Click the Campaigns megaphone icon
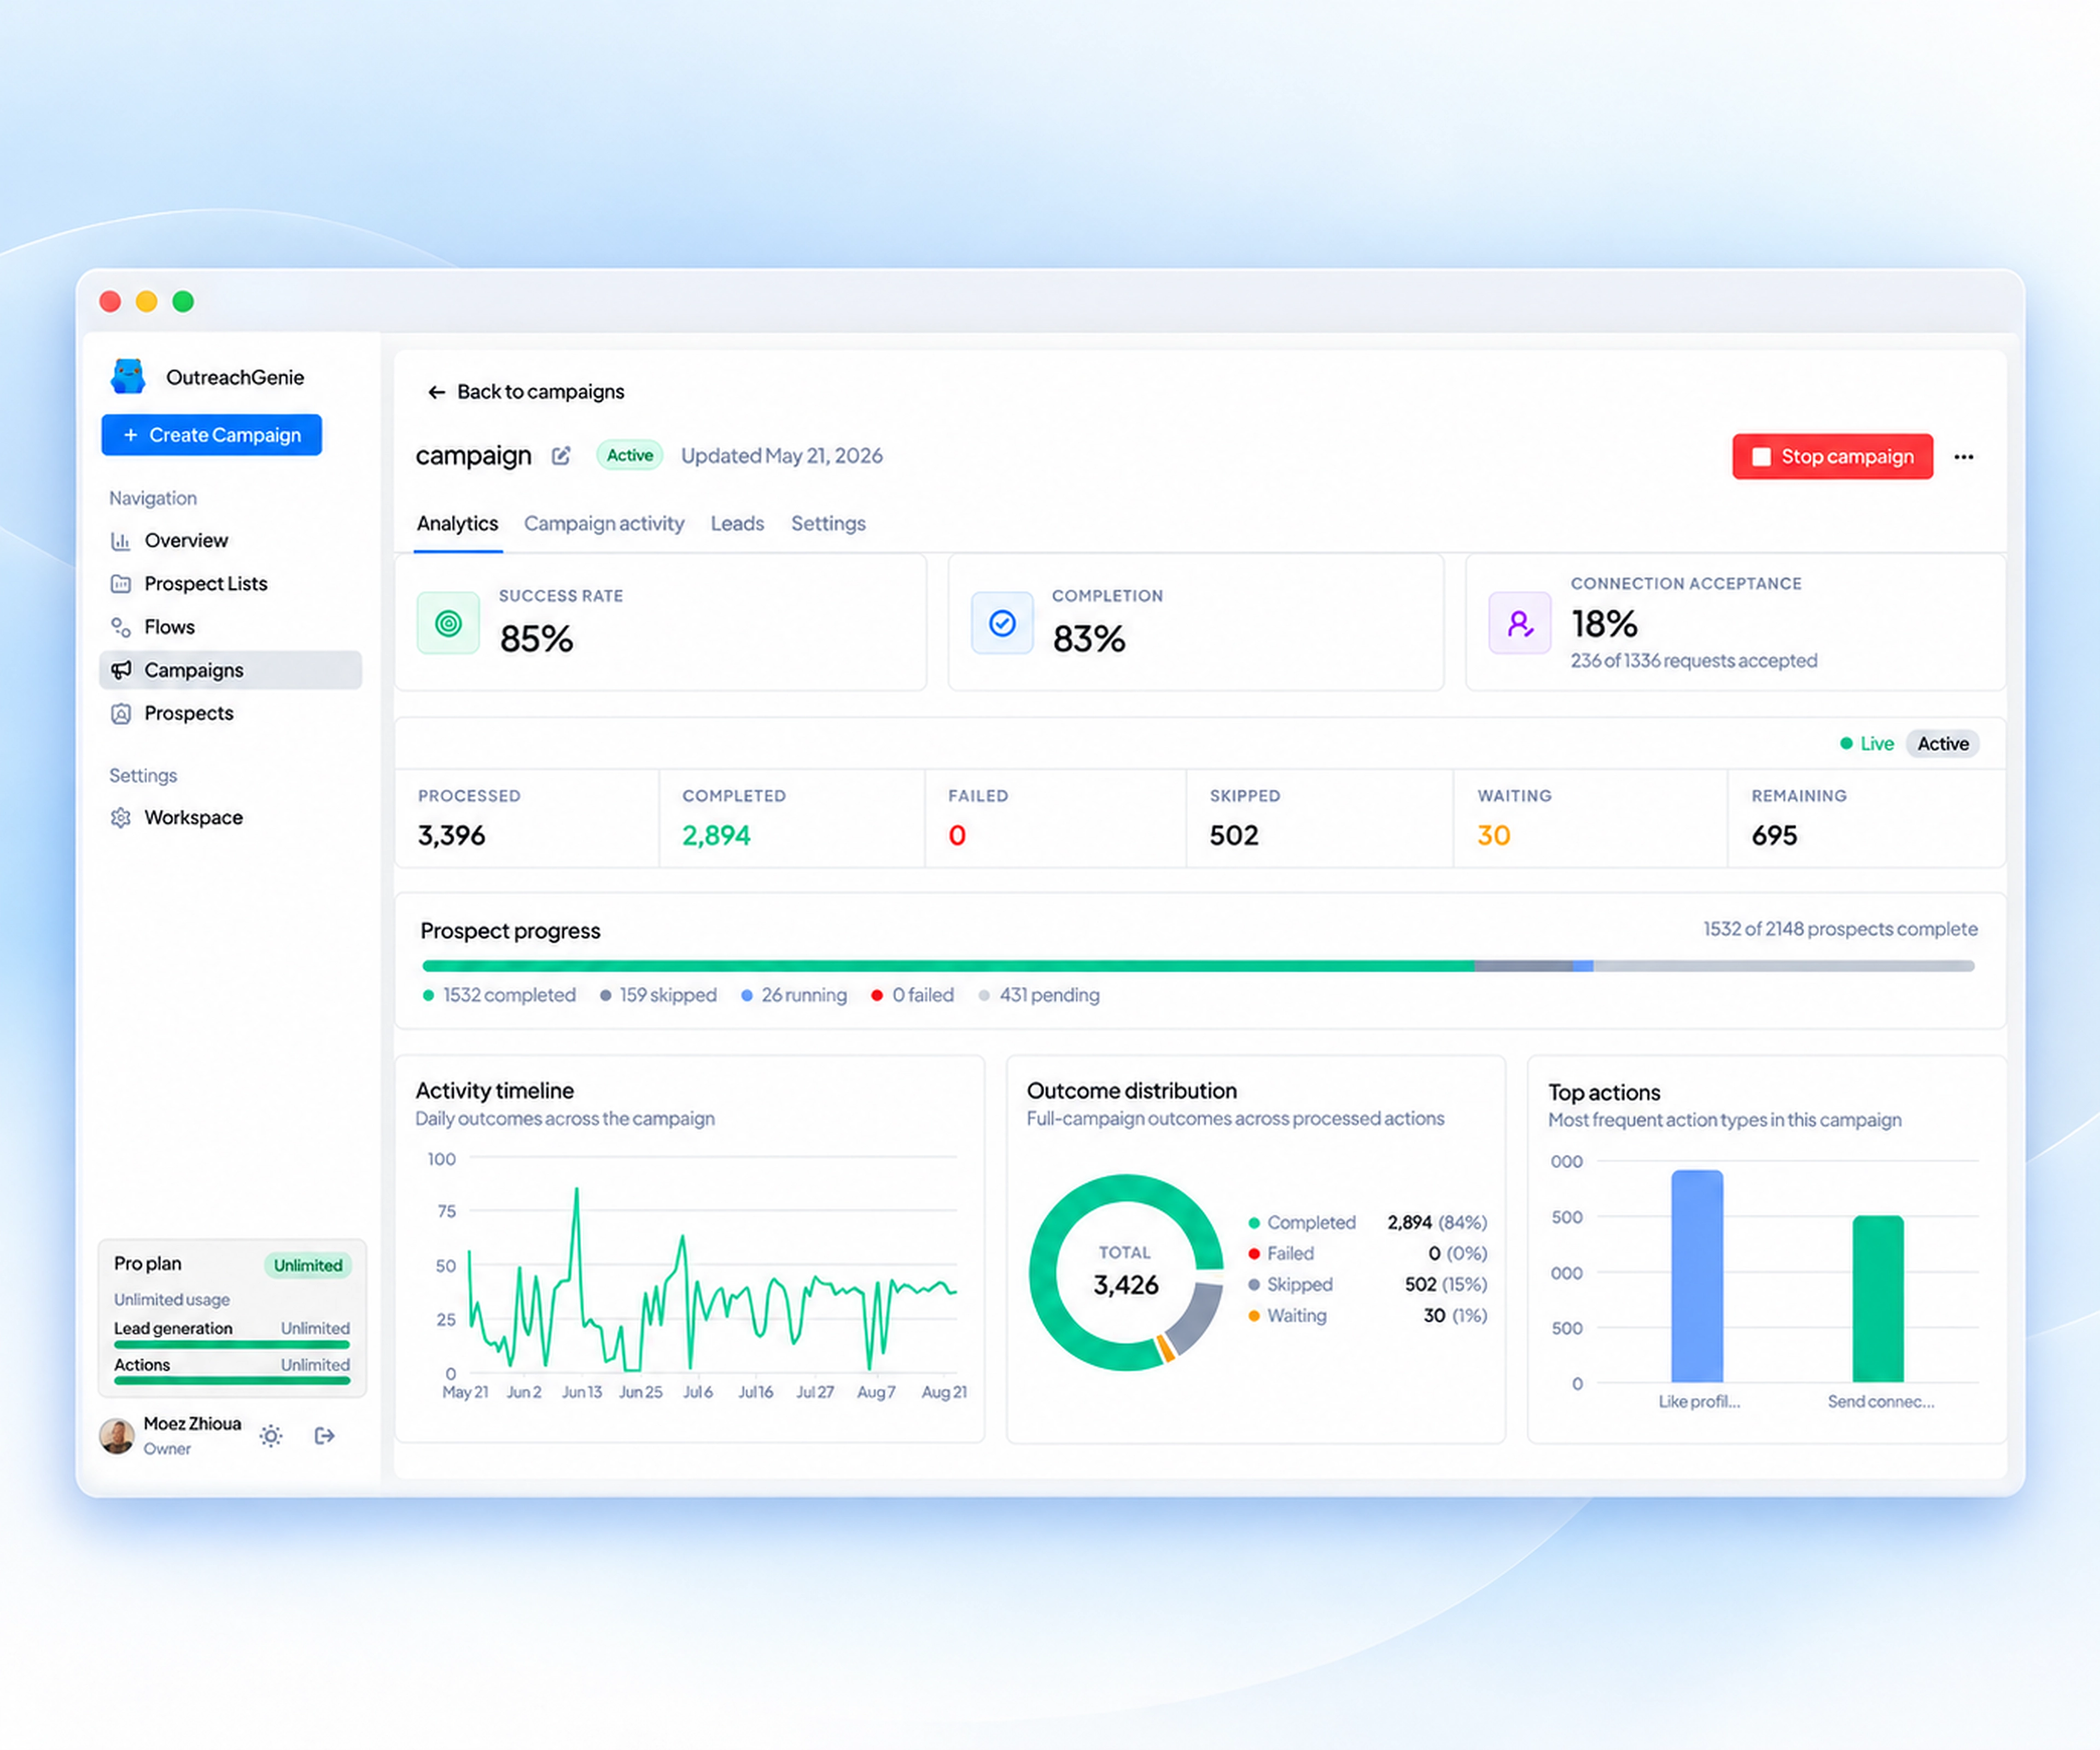 click(x=121, y=670)
